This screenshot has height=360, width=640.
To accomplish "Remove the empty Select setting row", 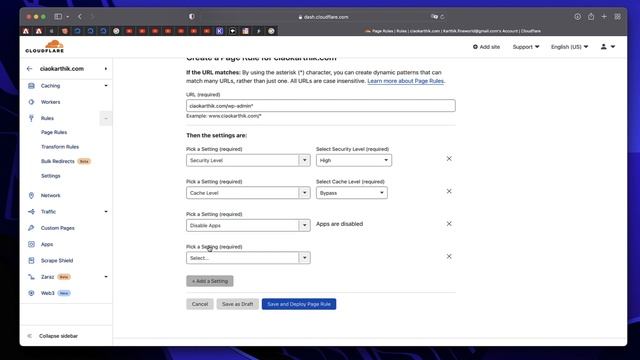I will 449,256.
